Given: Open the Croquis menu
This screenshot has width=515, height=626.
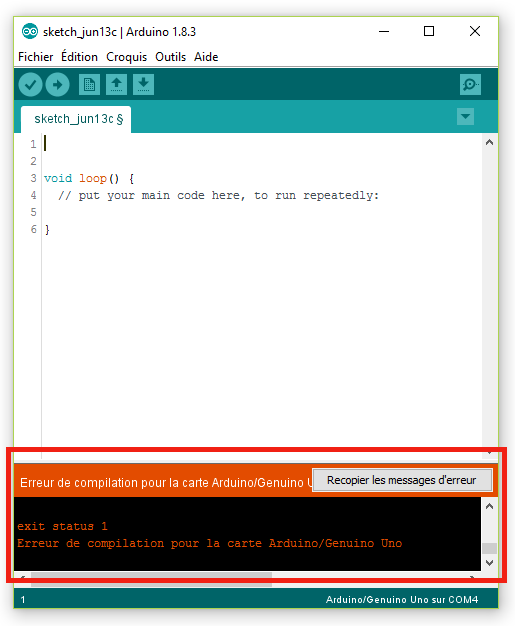Looking at the screenshot, I should (126, 57).
